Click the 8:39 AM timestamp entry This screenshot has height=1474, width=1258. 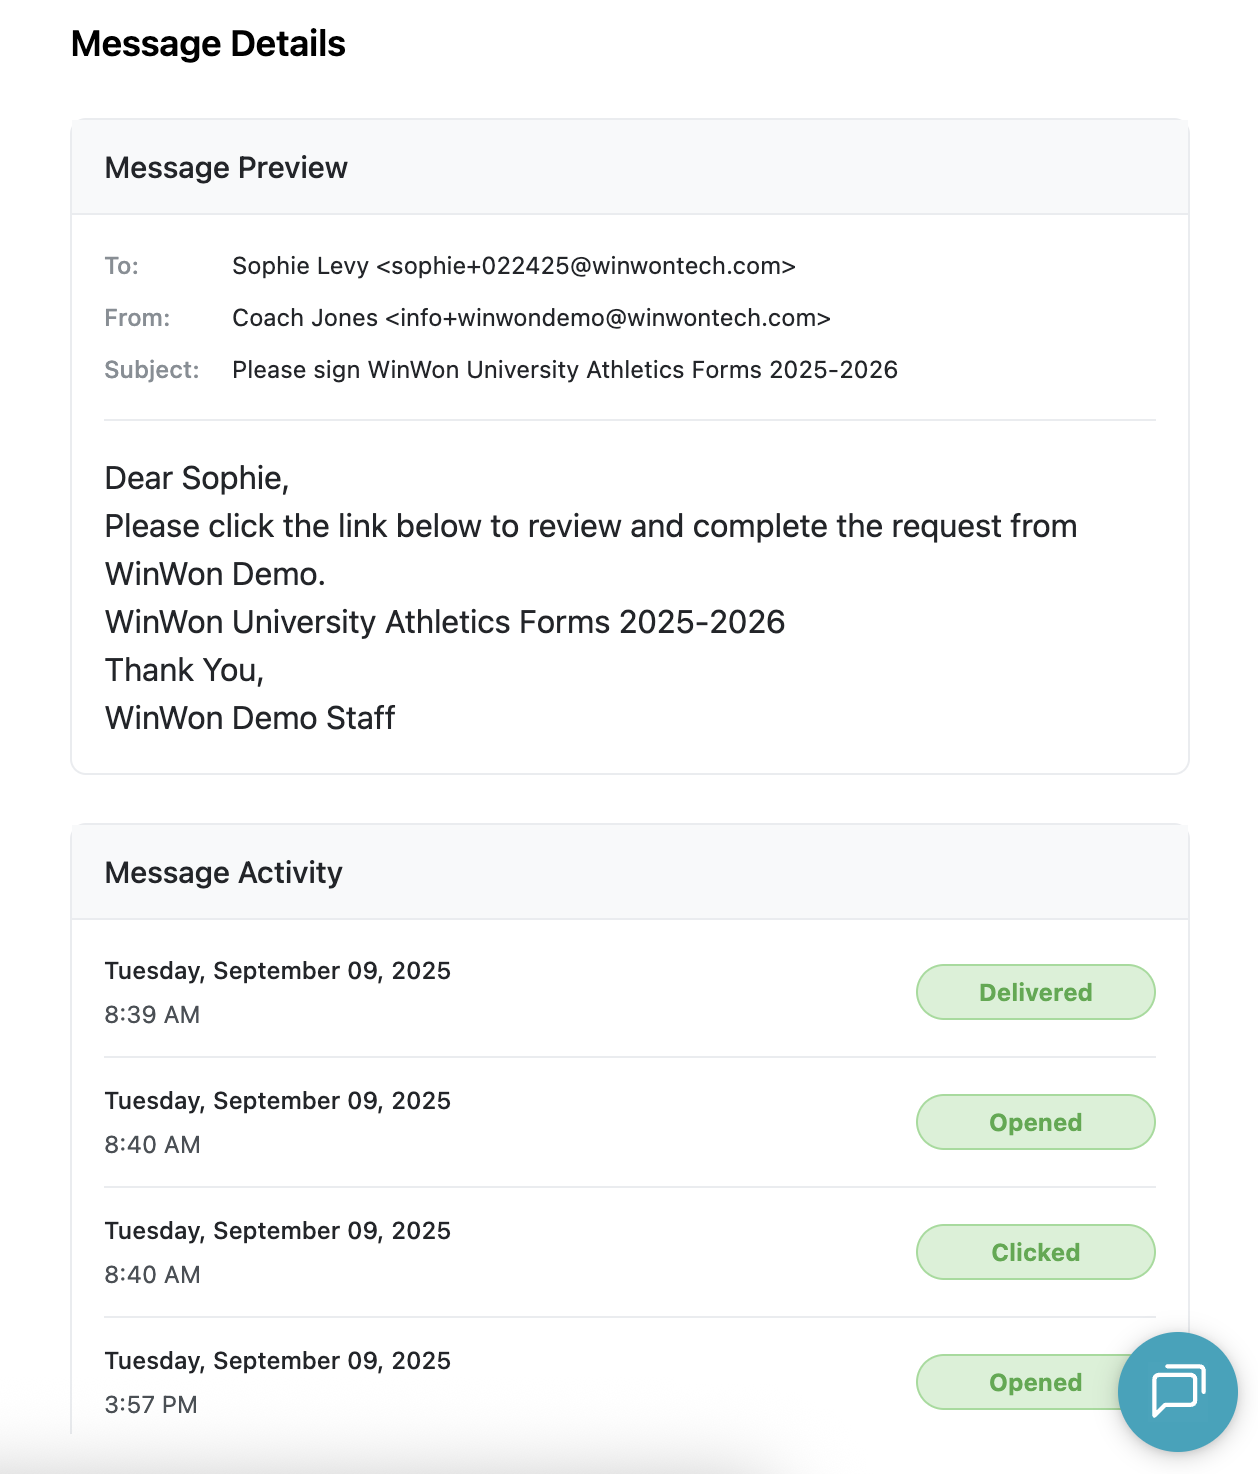click(x=152, y=1014)
